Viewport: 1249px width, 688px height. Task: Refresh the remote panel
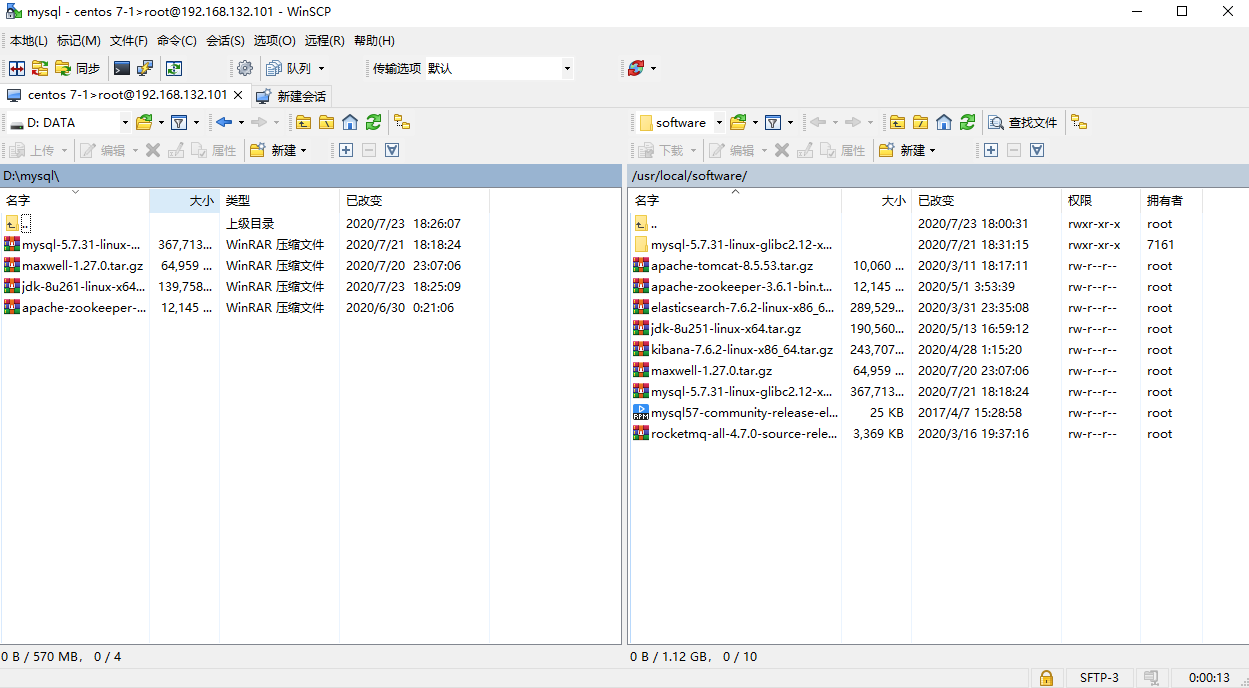point(967,123)
